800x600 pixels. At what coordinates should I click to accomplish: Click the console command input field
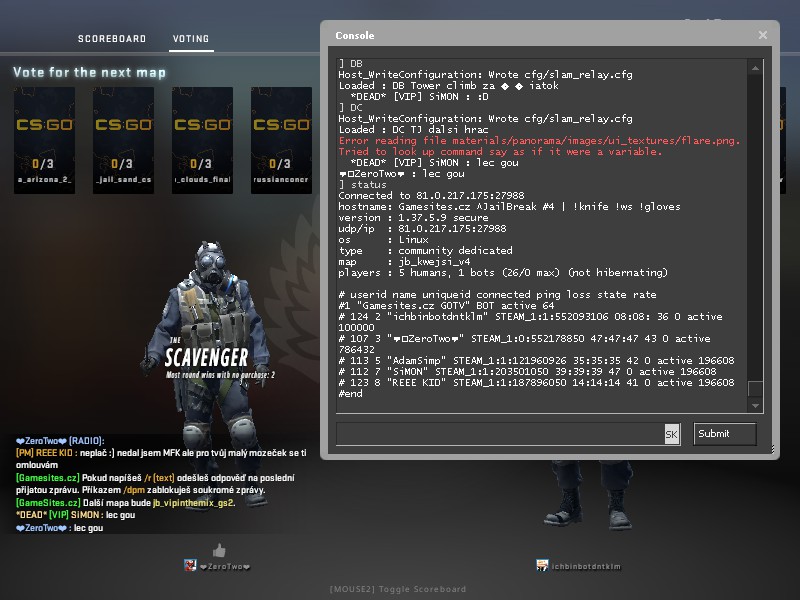500,434
